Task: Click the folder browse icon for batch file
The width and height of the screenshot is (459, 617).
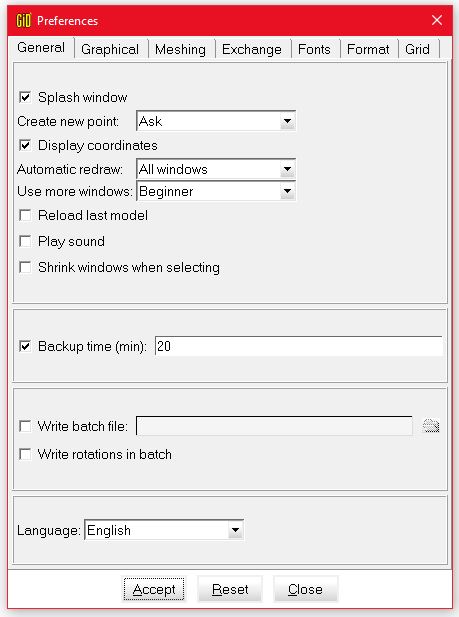Action: point(431,426)
